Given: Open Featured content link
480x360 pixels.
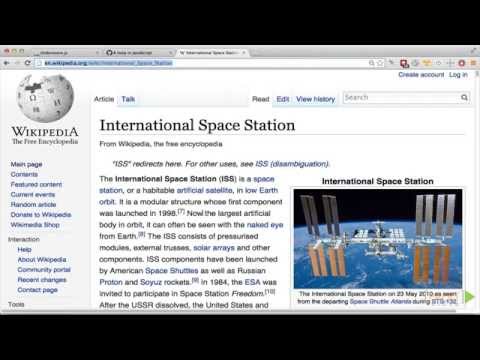Looking at the screenshot, I should tap(36, 184).
